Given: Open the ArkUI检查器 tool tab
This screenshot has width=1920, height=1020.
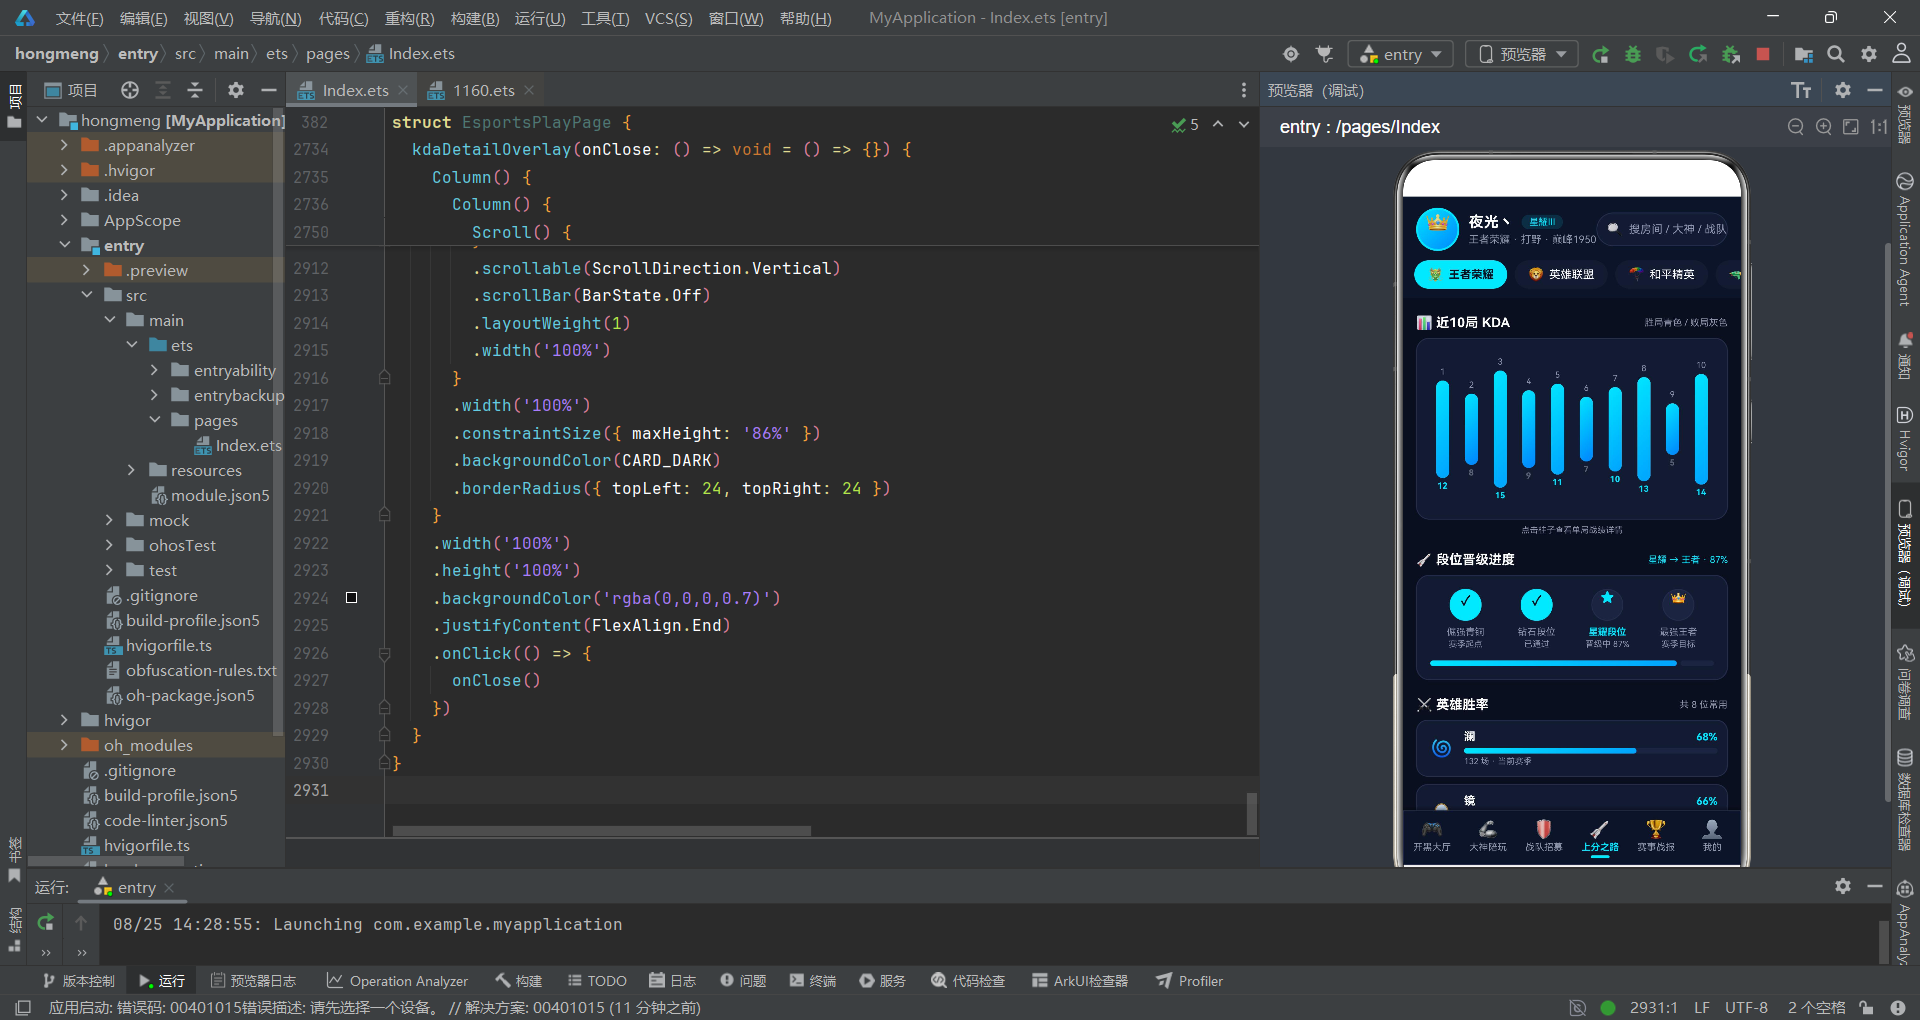Looking at the screenshot, I should [x=1080, y=981].
